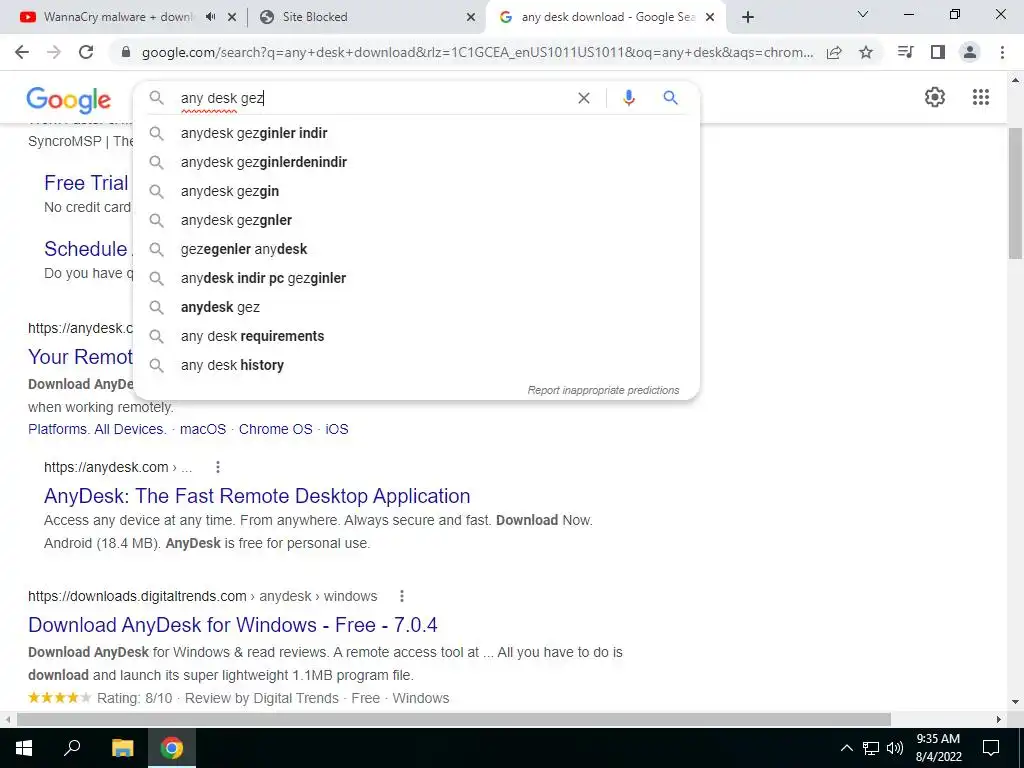Open the Schedule sitelink
Image resolution: width=1024 pixels, height=768 pixels.
(x=86, y=249)
